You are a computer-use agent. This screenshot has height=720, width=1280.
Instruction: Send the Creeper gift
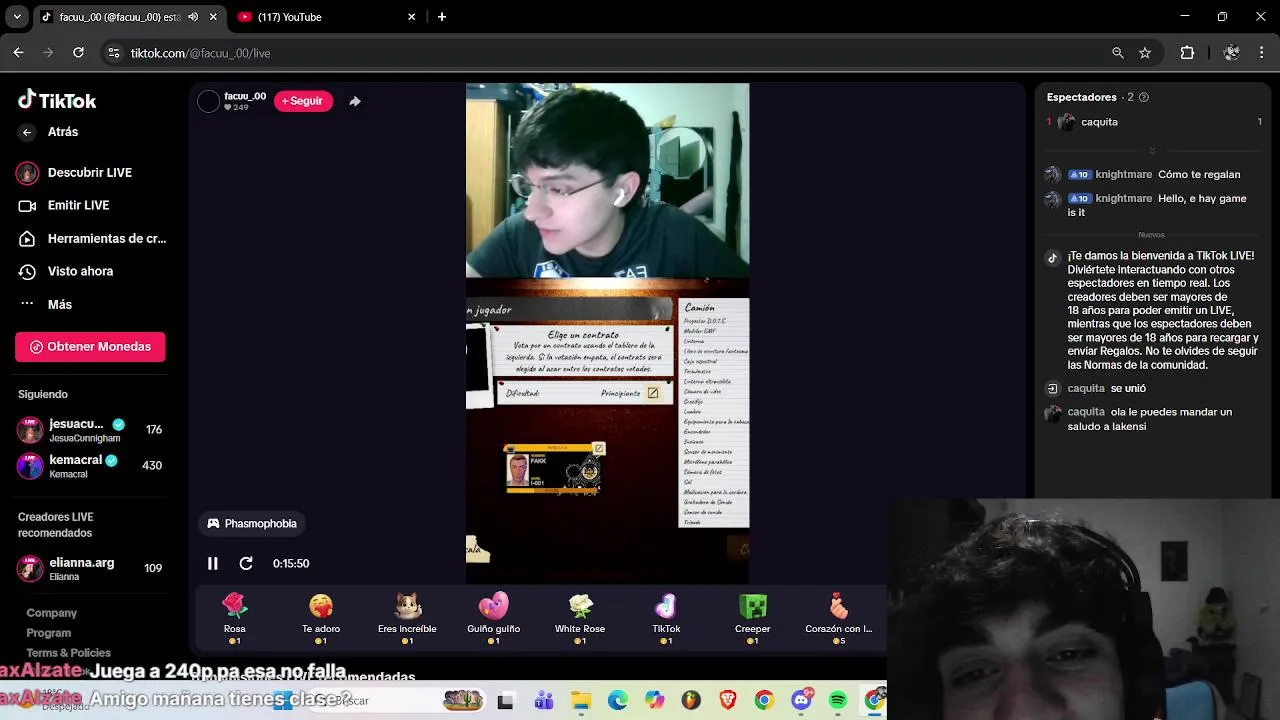752,618
